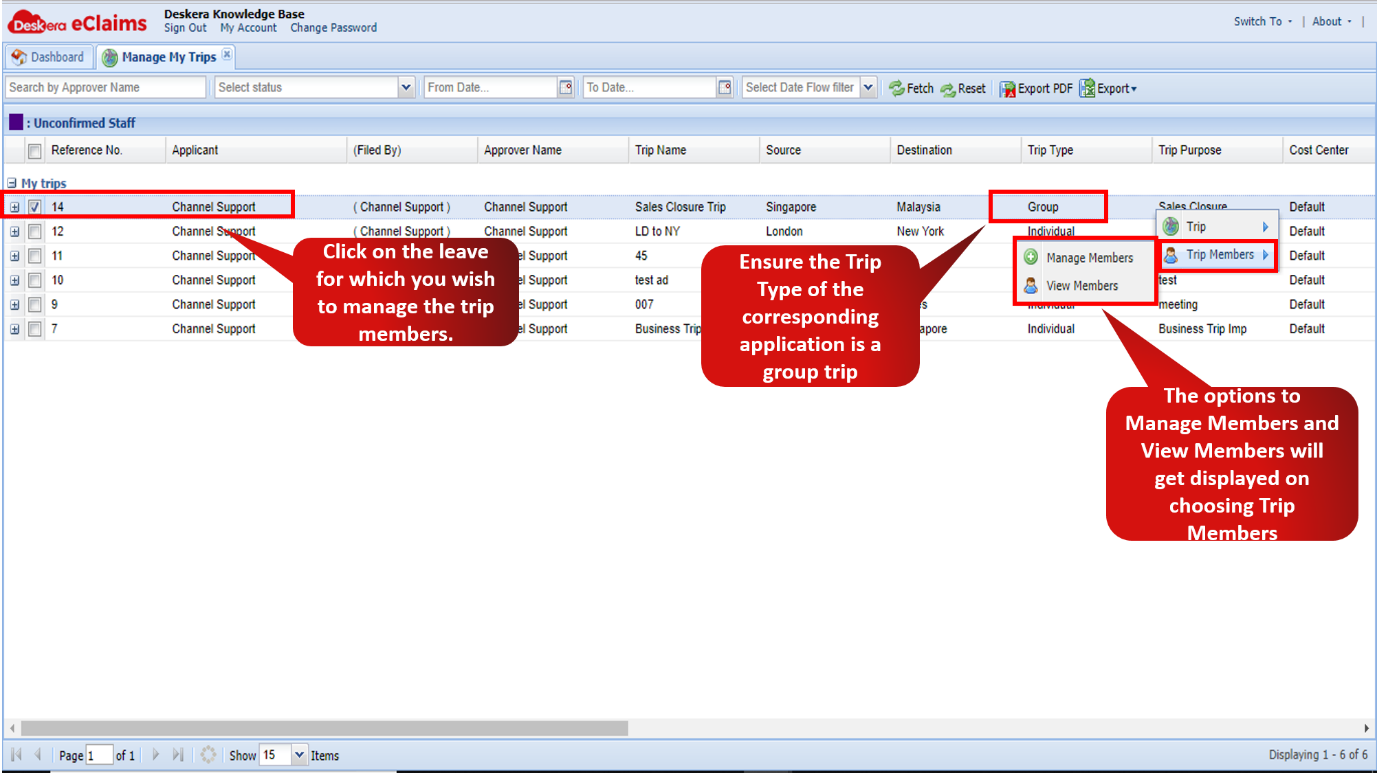The image size is (1377, 773).
Task: Open the Trip submenu in context menu
Action: (1216, 227)
